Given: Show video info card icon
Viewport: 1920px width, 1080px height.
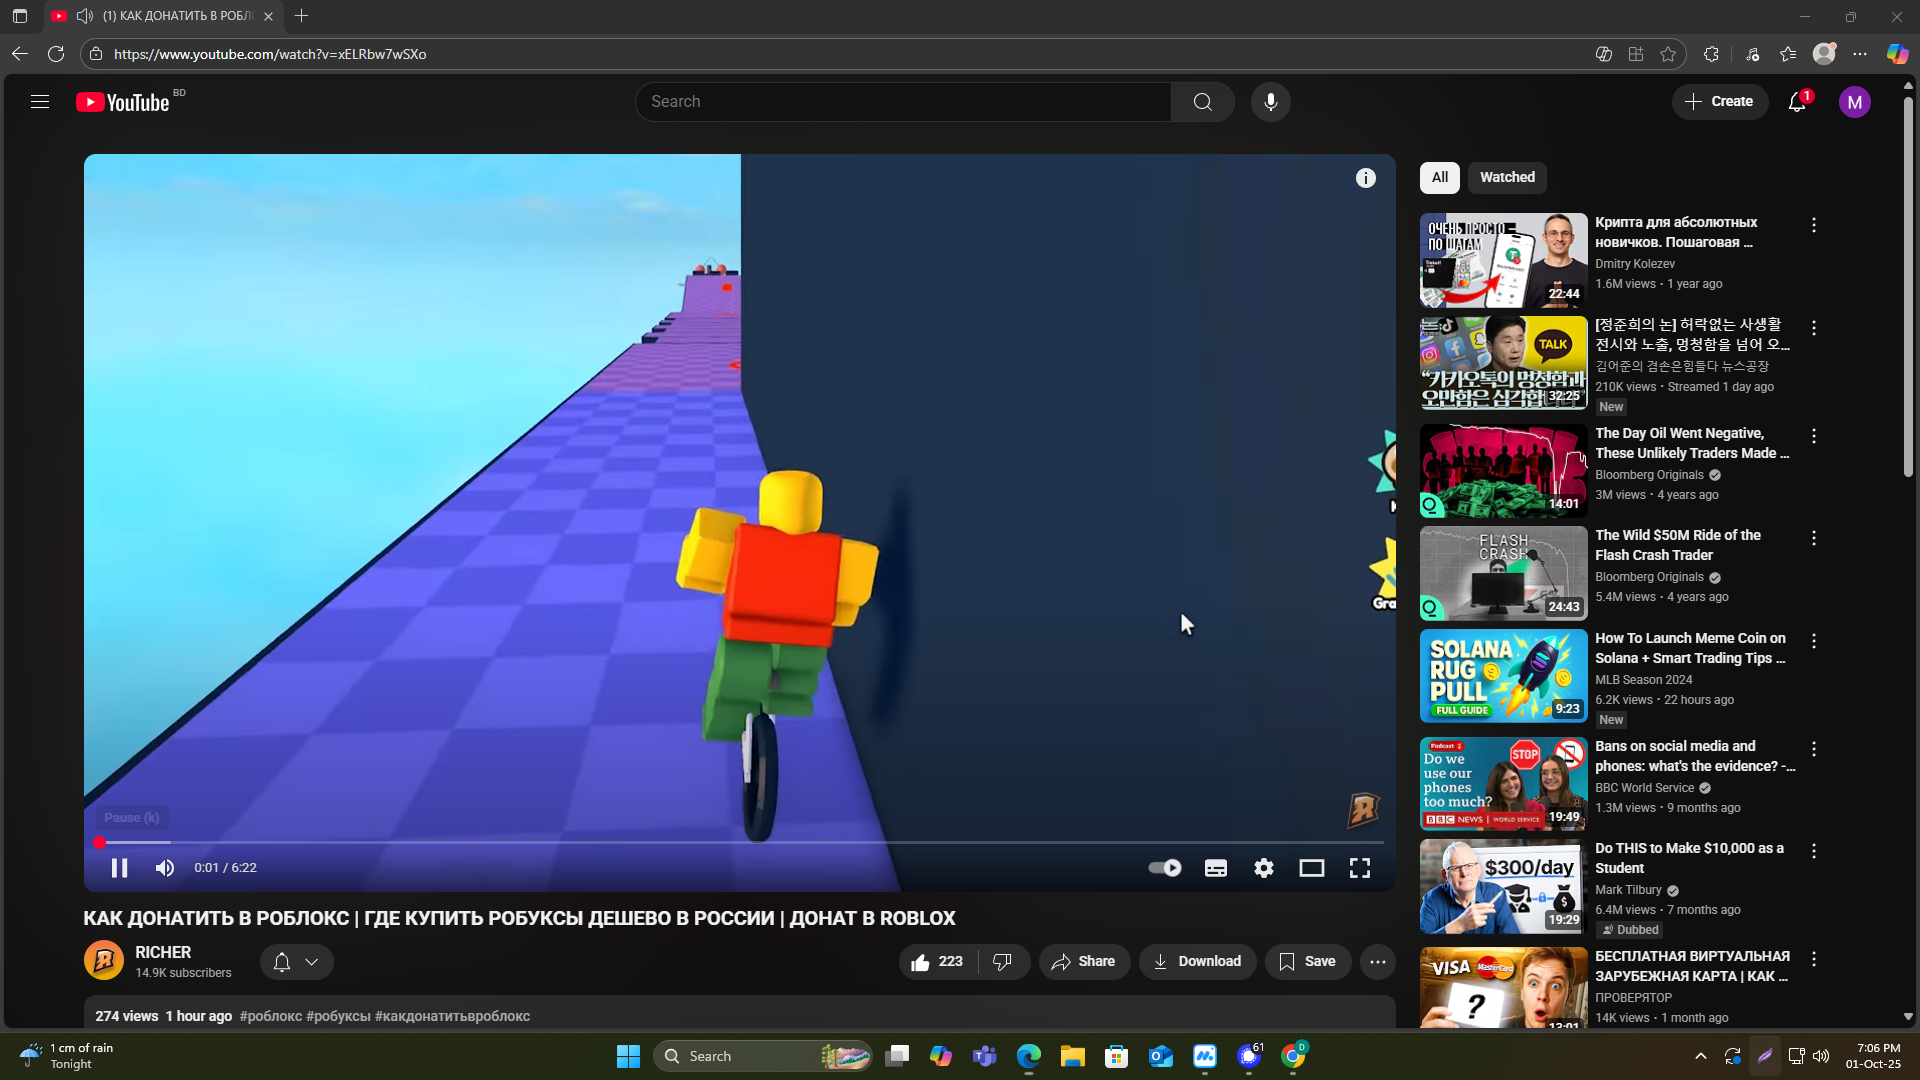Looking at the screenshot, I should [x=1366, y=178].
